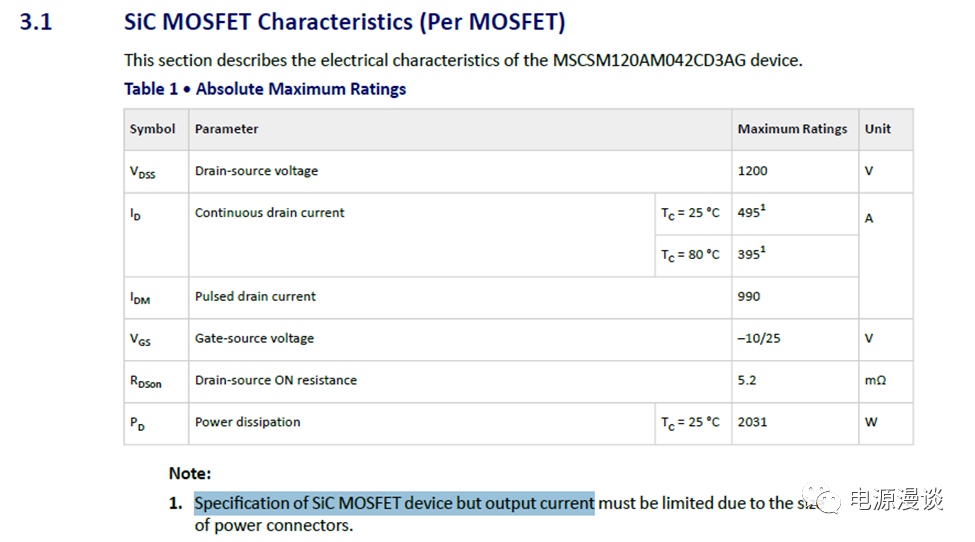
Task: Click the 电源漫谈 watermark text
Action: [895, 500]
